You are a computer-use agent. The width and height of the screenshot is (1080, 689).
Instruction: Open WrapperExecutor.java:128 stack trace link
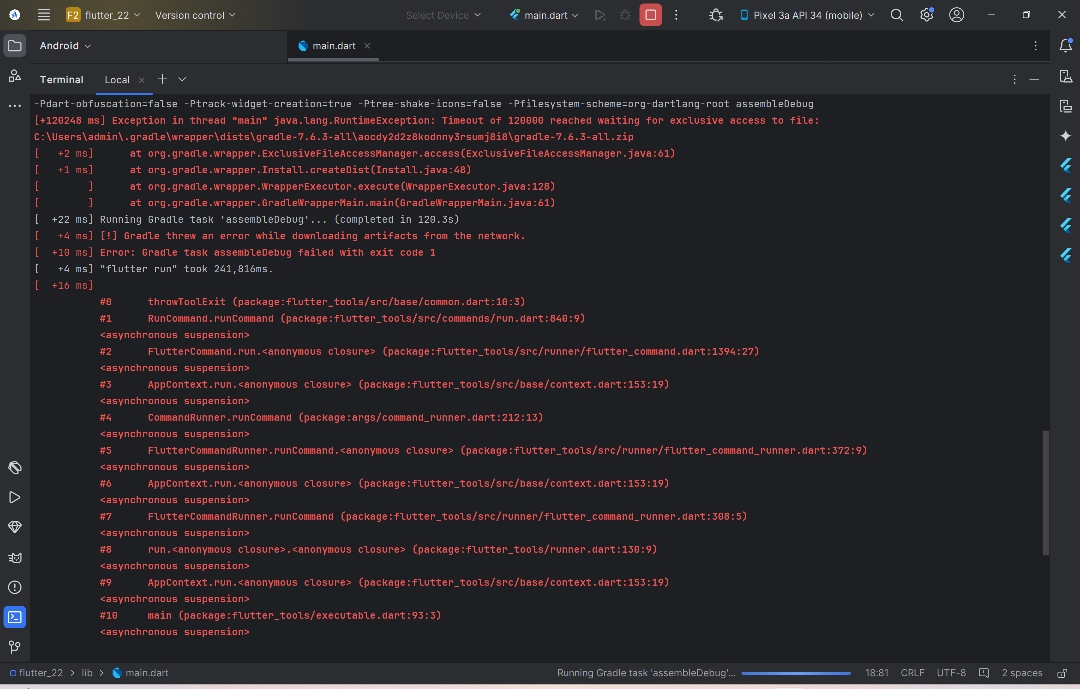pos(479,187)
